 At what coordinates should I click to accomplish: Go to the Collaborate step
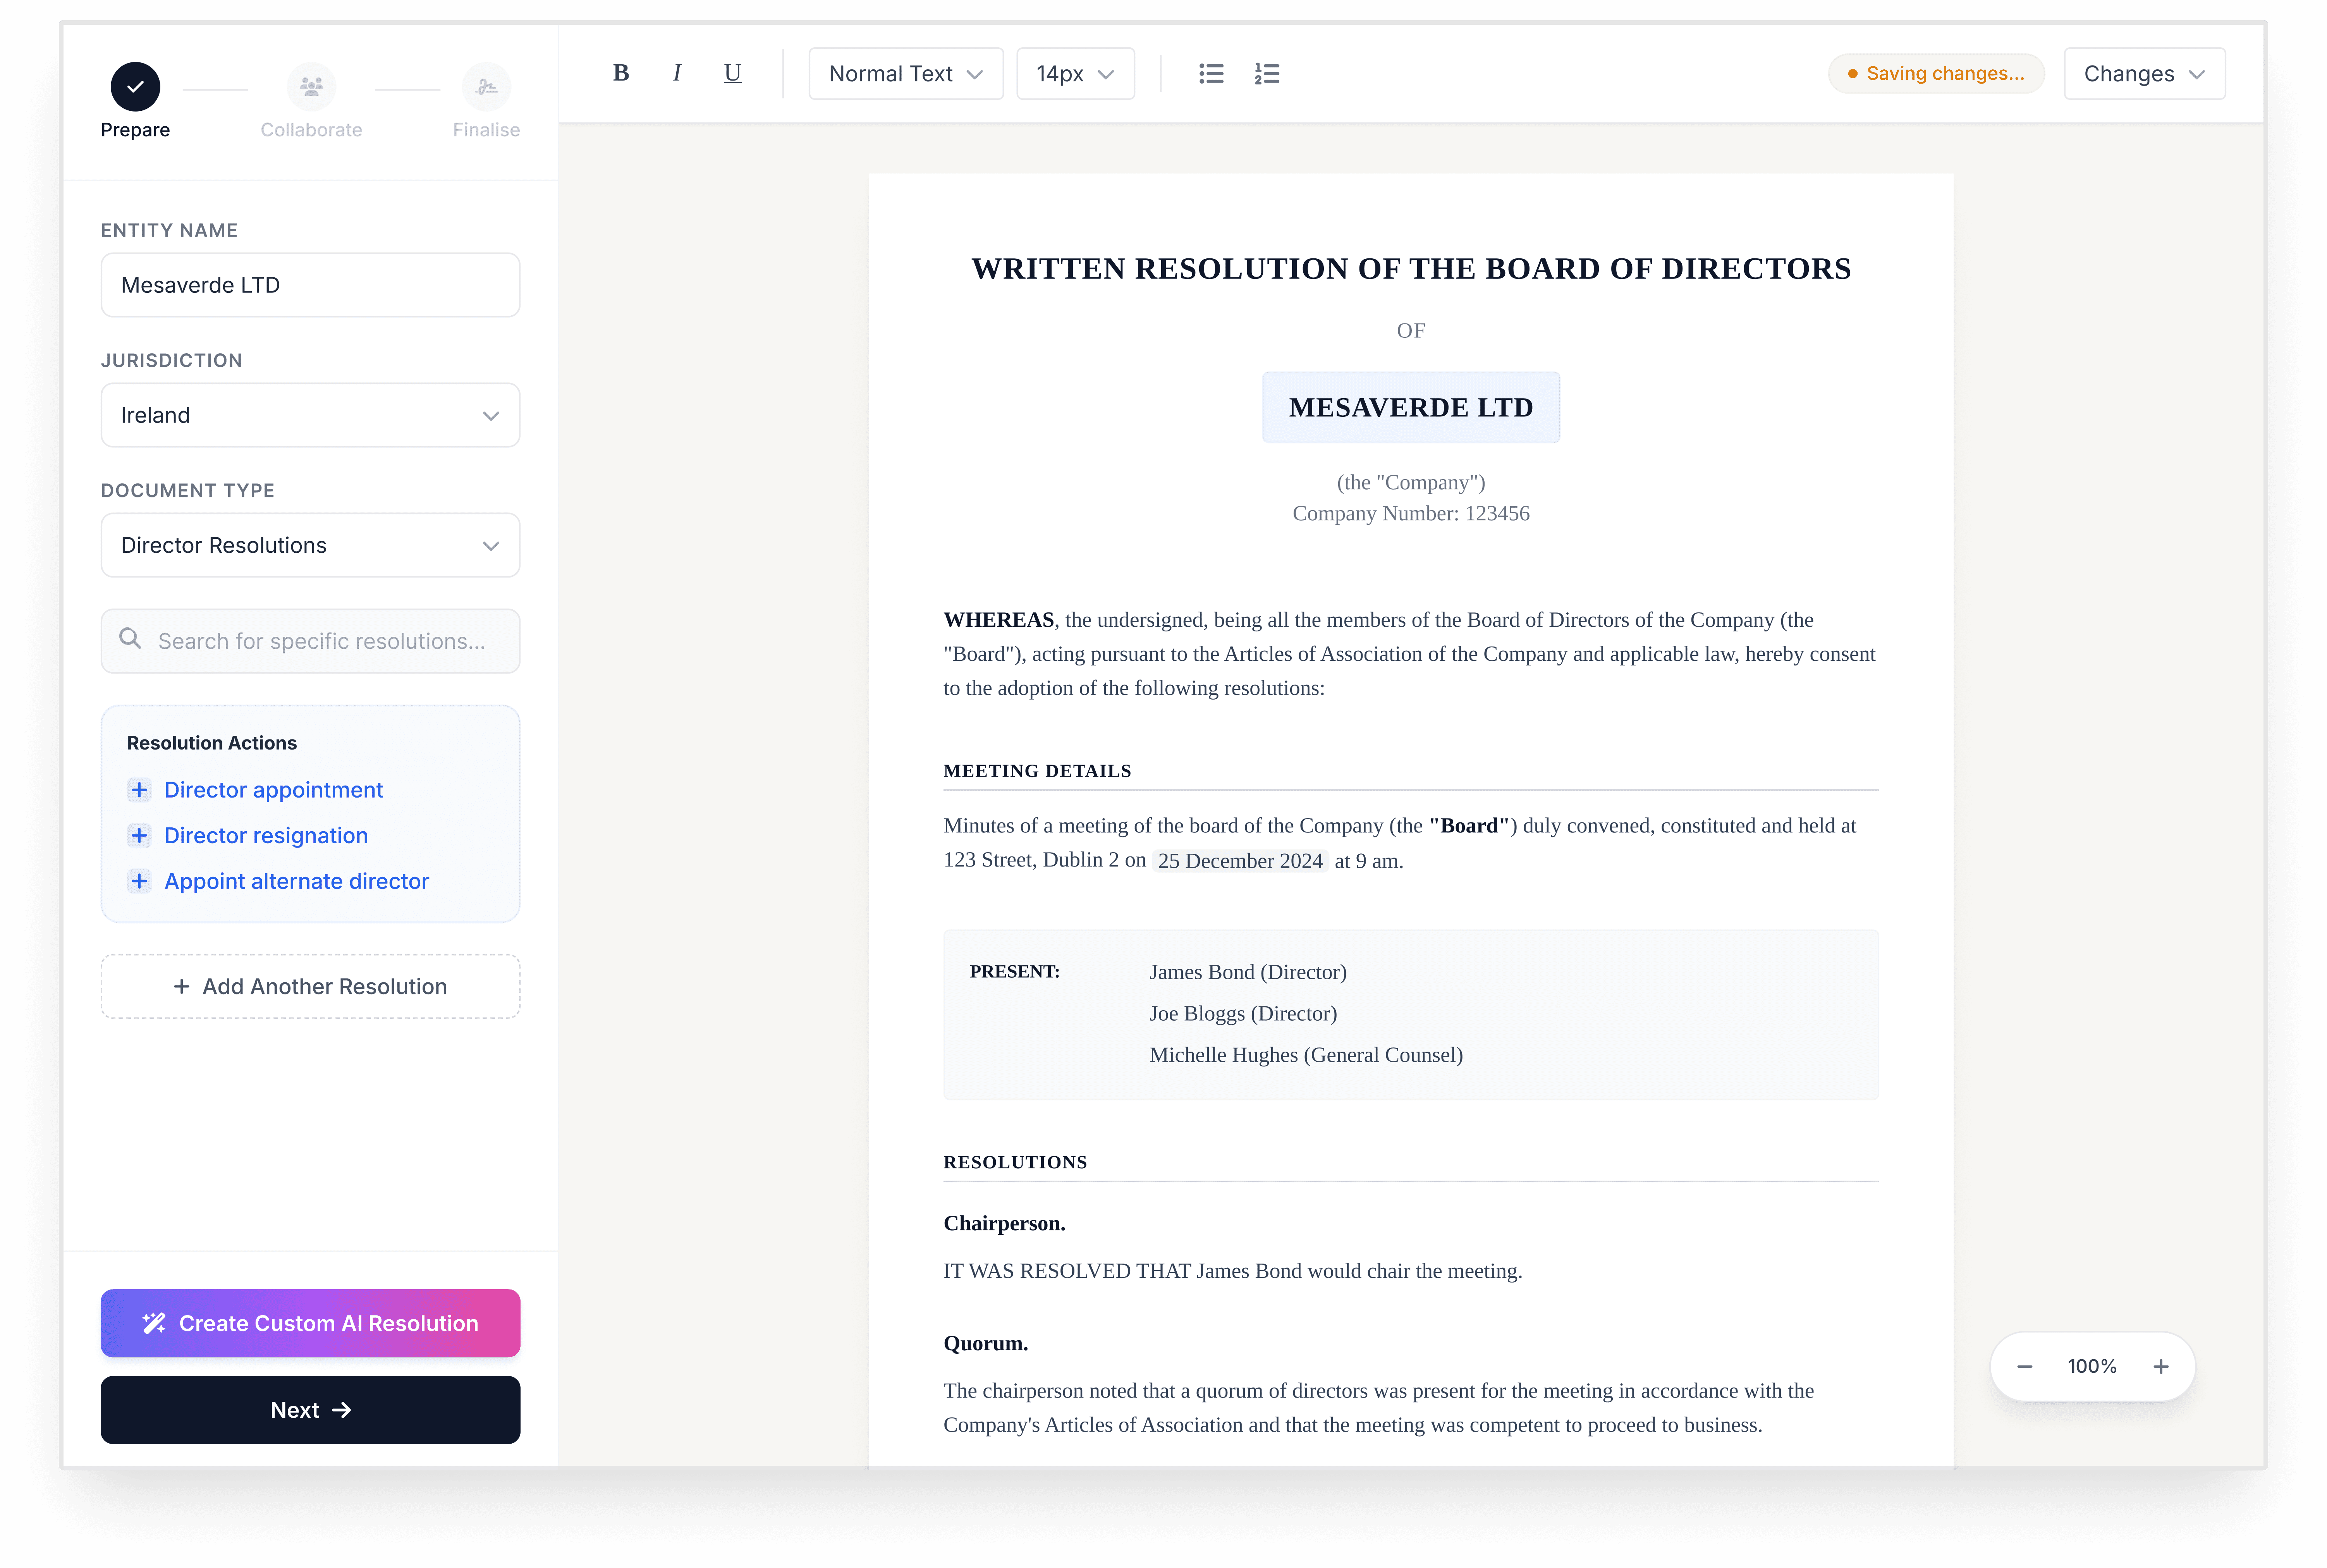[x=311, y=88]
